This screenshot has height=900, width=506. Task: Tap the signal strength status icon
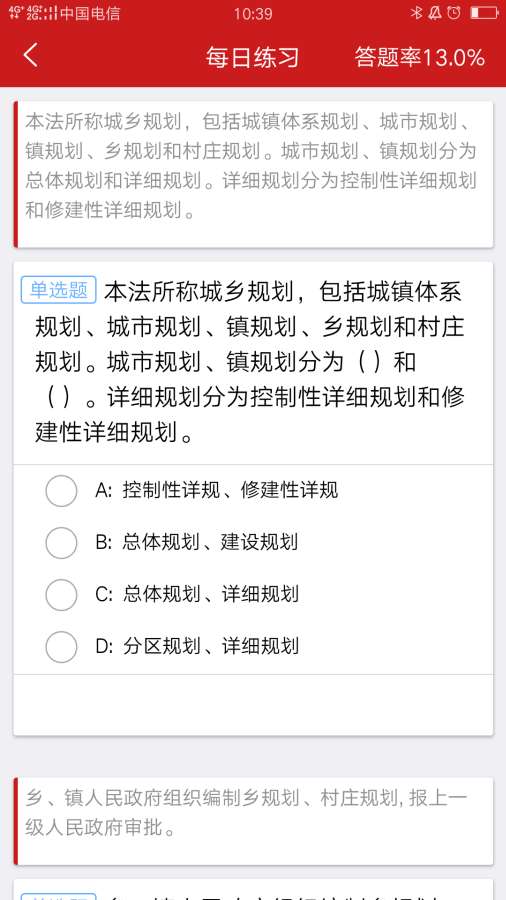coord(33,13)
